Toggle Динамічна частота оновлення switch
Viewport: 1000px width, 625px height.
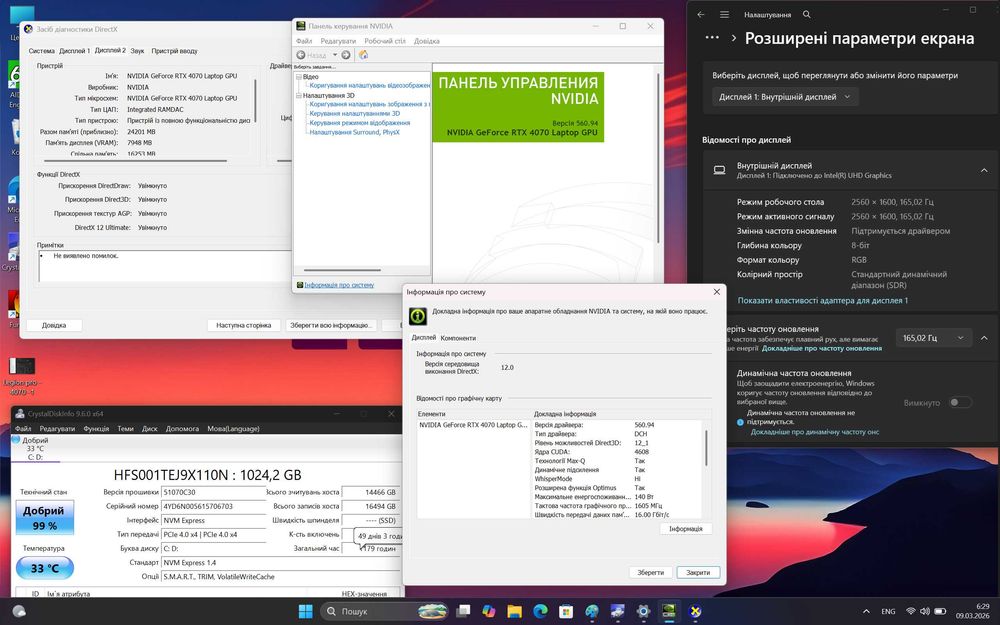click(x=960, y=402)
